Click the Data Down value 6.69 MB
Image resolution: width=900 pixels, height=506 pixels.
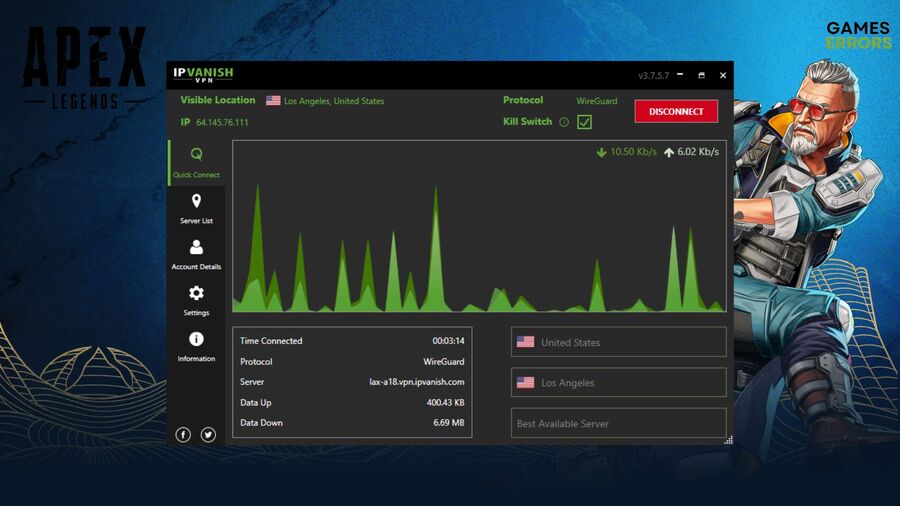click(x=449, y=423)
